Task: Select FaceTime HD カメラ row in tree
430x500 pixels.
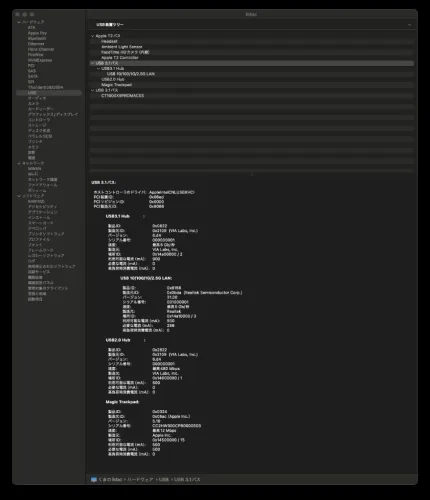Action: (x=252, y=52)
